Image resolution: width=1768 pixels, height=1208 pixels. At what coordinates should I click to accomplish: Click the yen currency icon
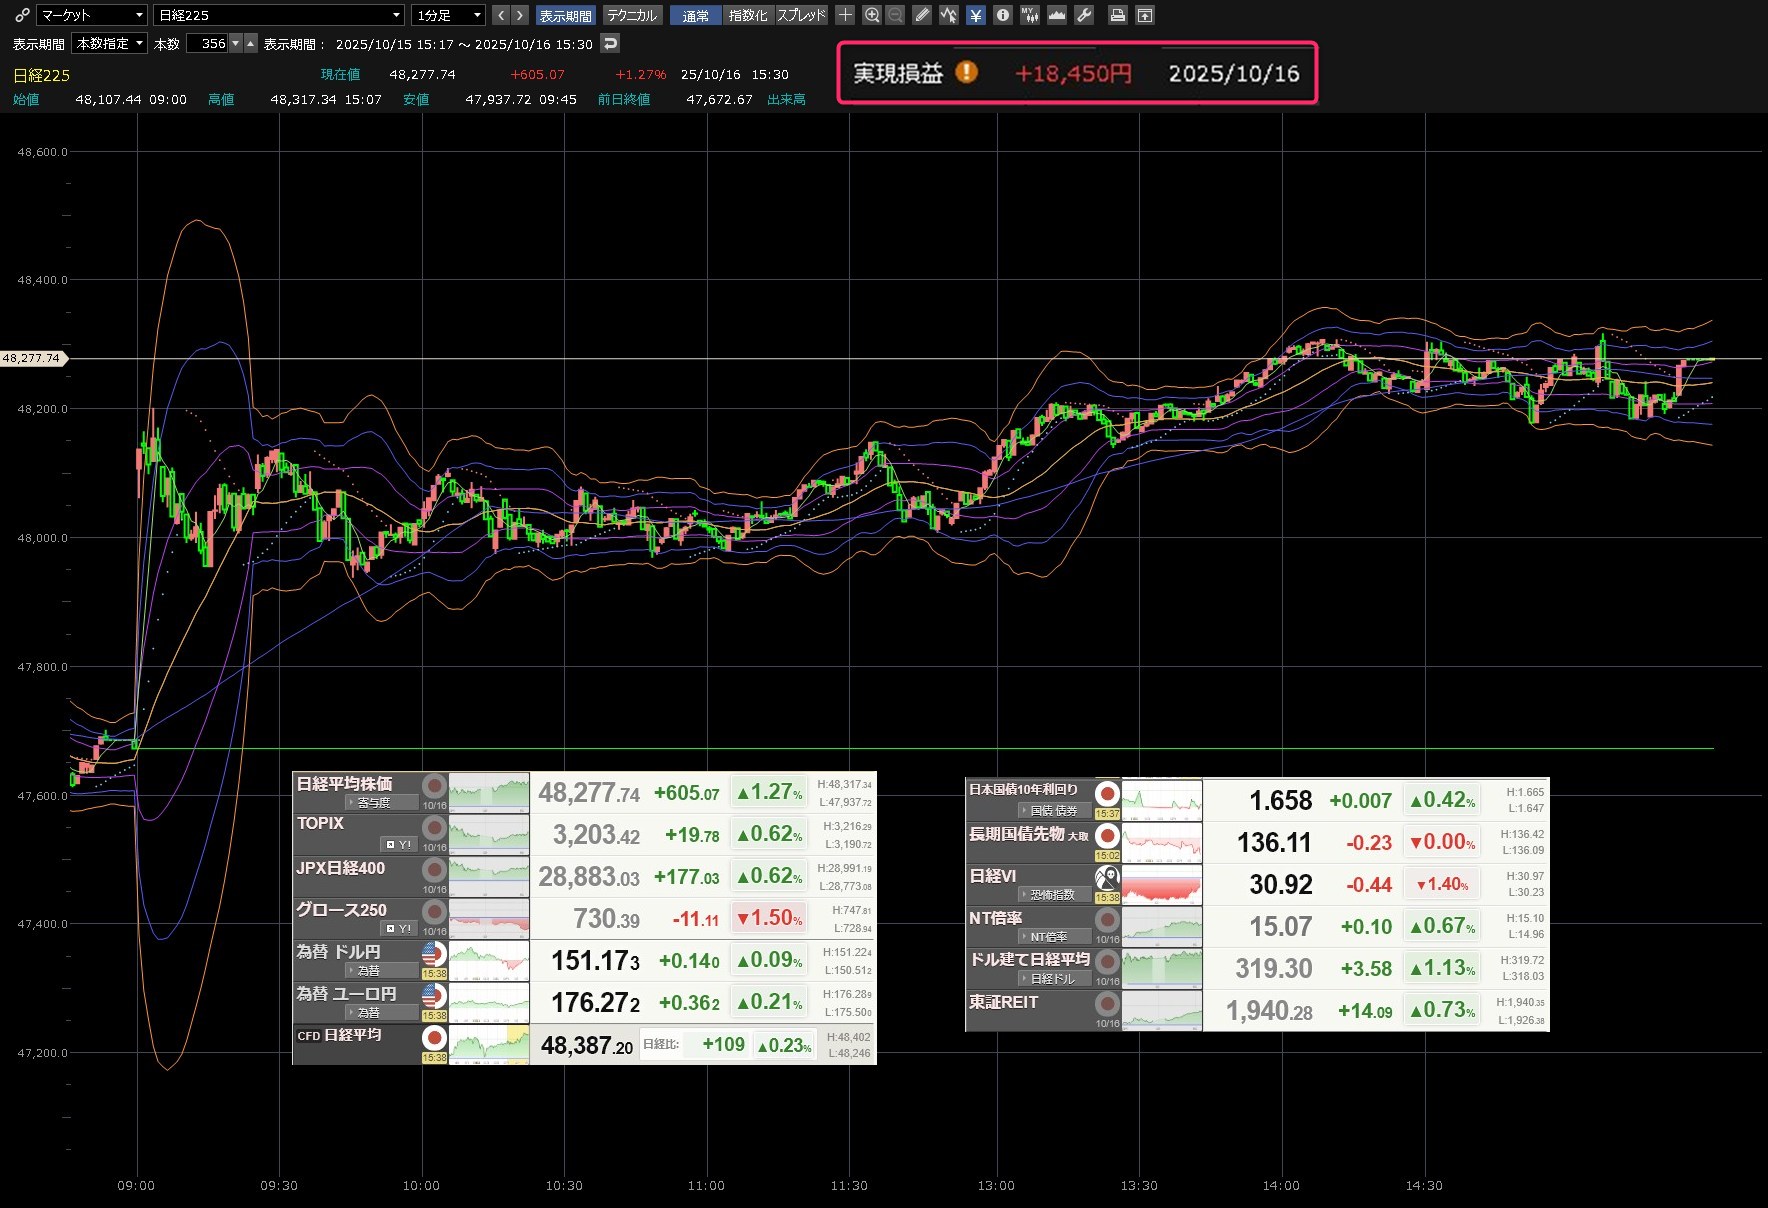pos(975,15)
